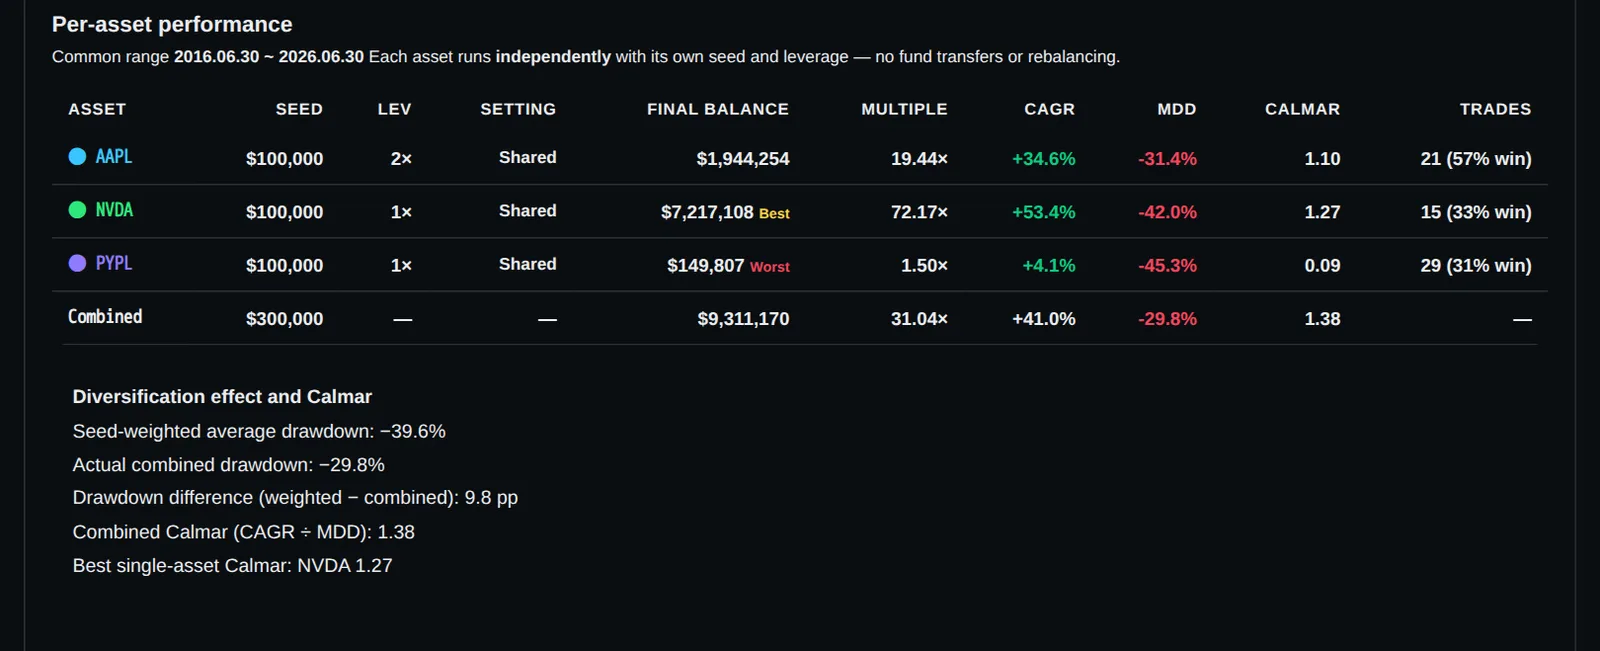Click the 1.50× multiple value

[x=924, y=265]
